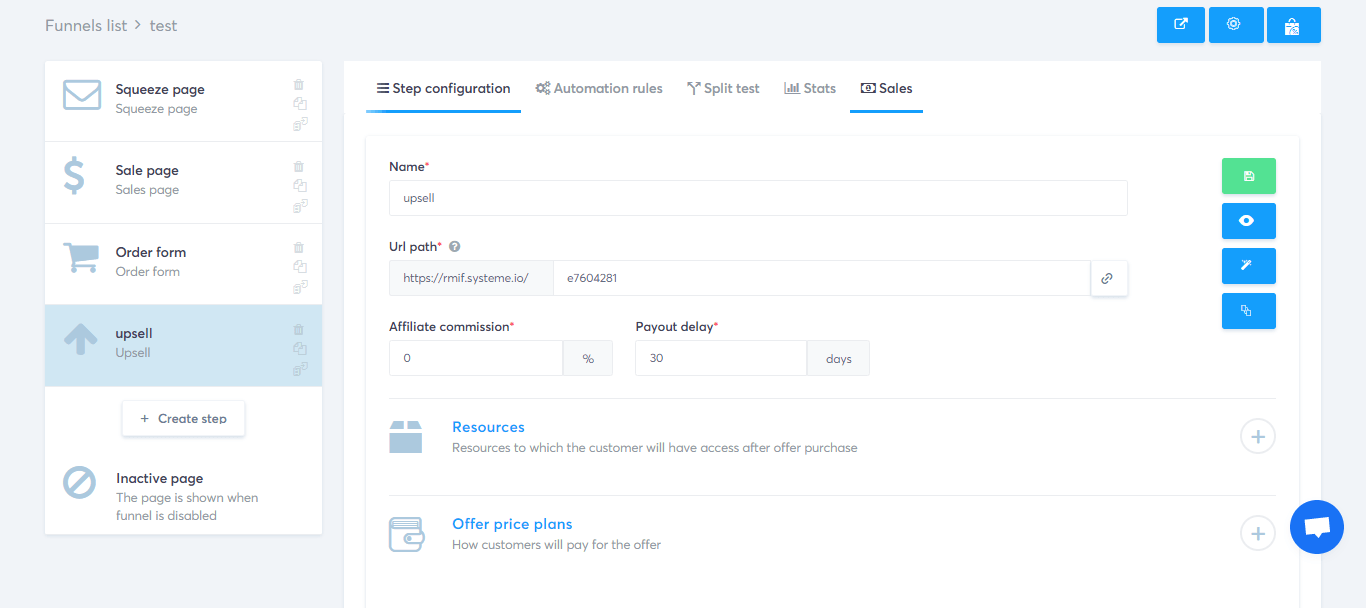This screenshot has height=608, width=1366.
Task: Click the open-in-new-window button at top
Action: [1181, 25]
